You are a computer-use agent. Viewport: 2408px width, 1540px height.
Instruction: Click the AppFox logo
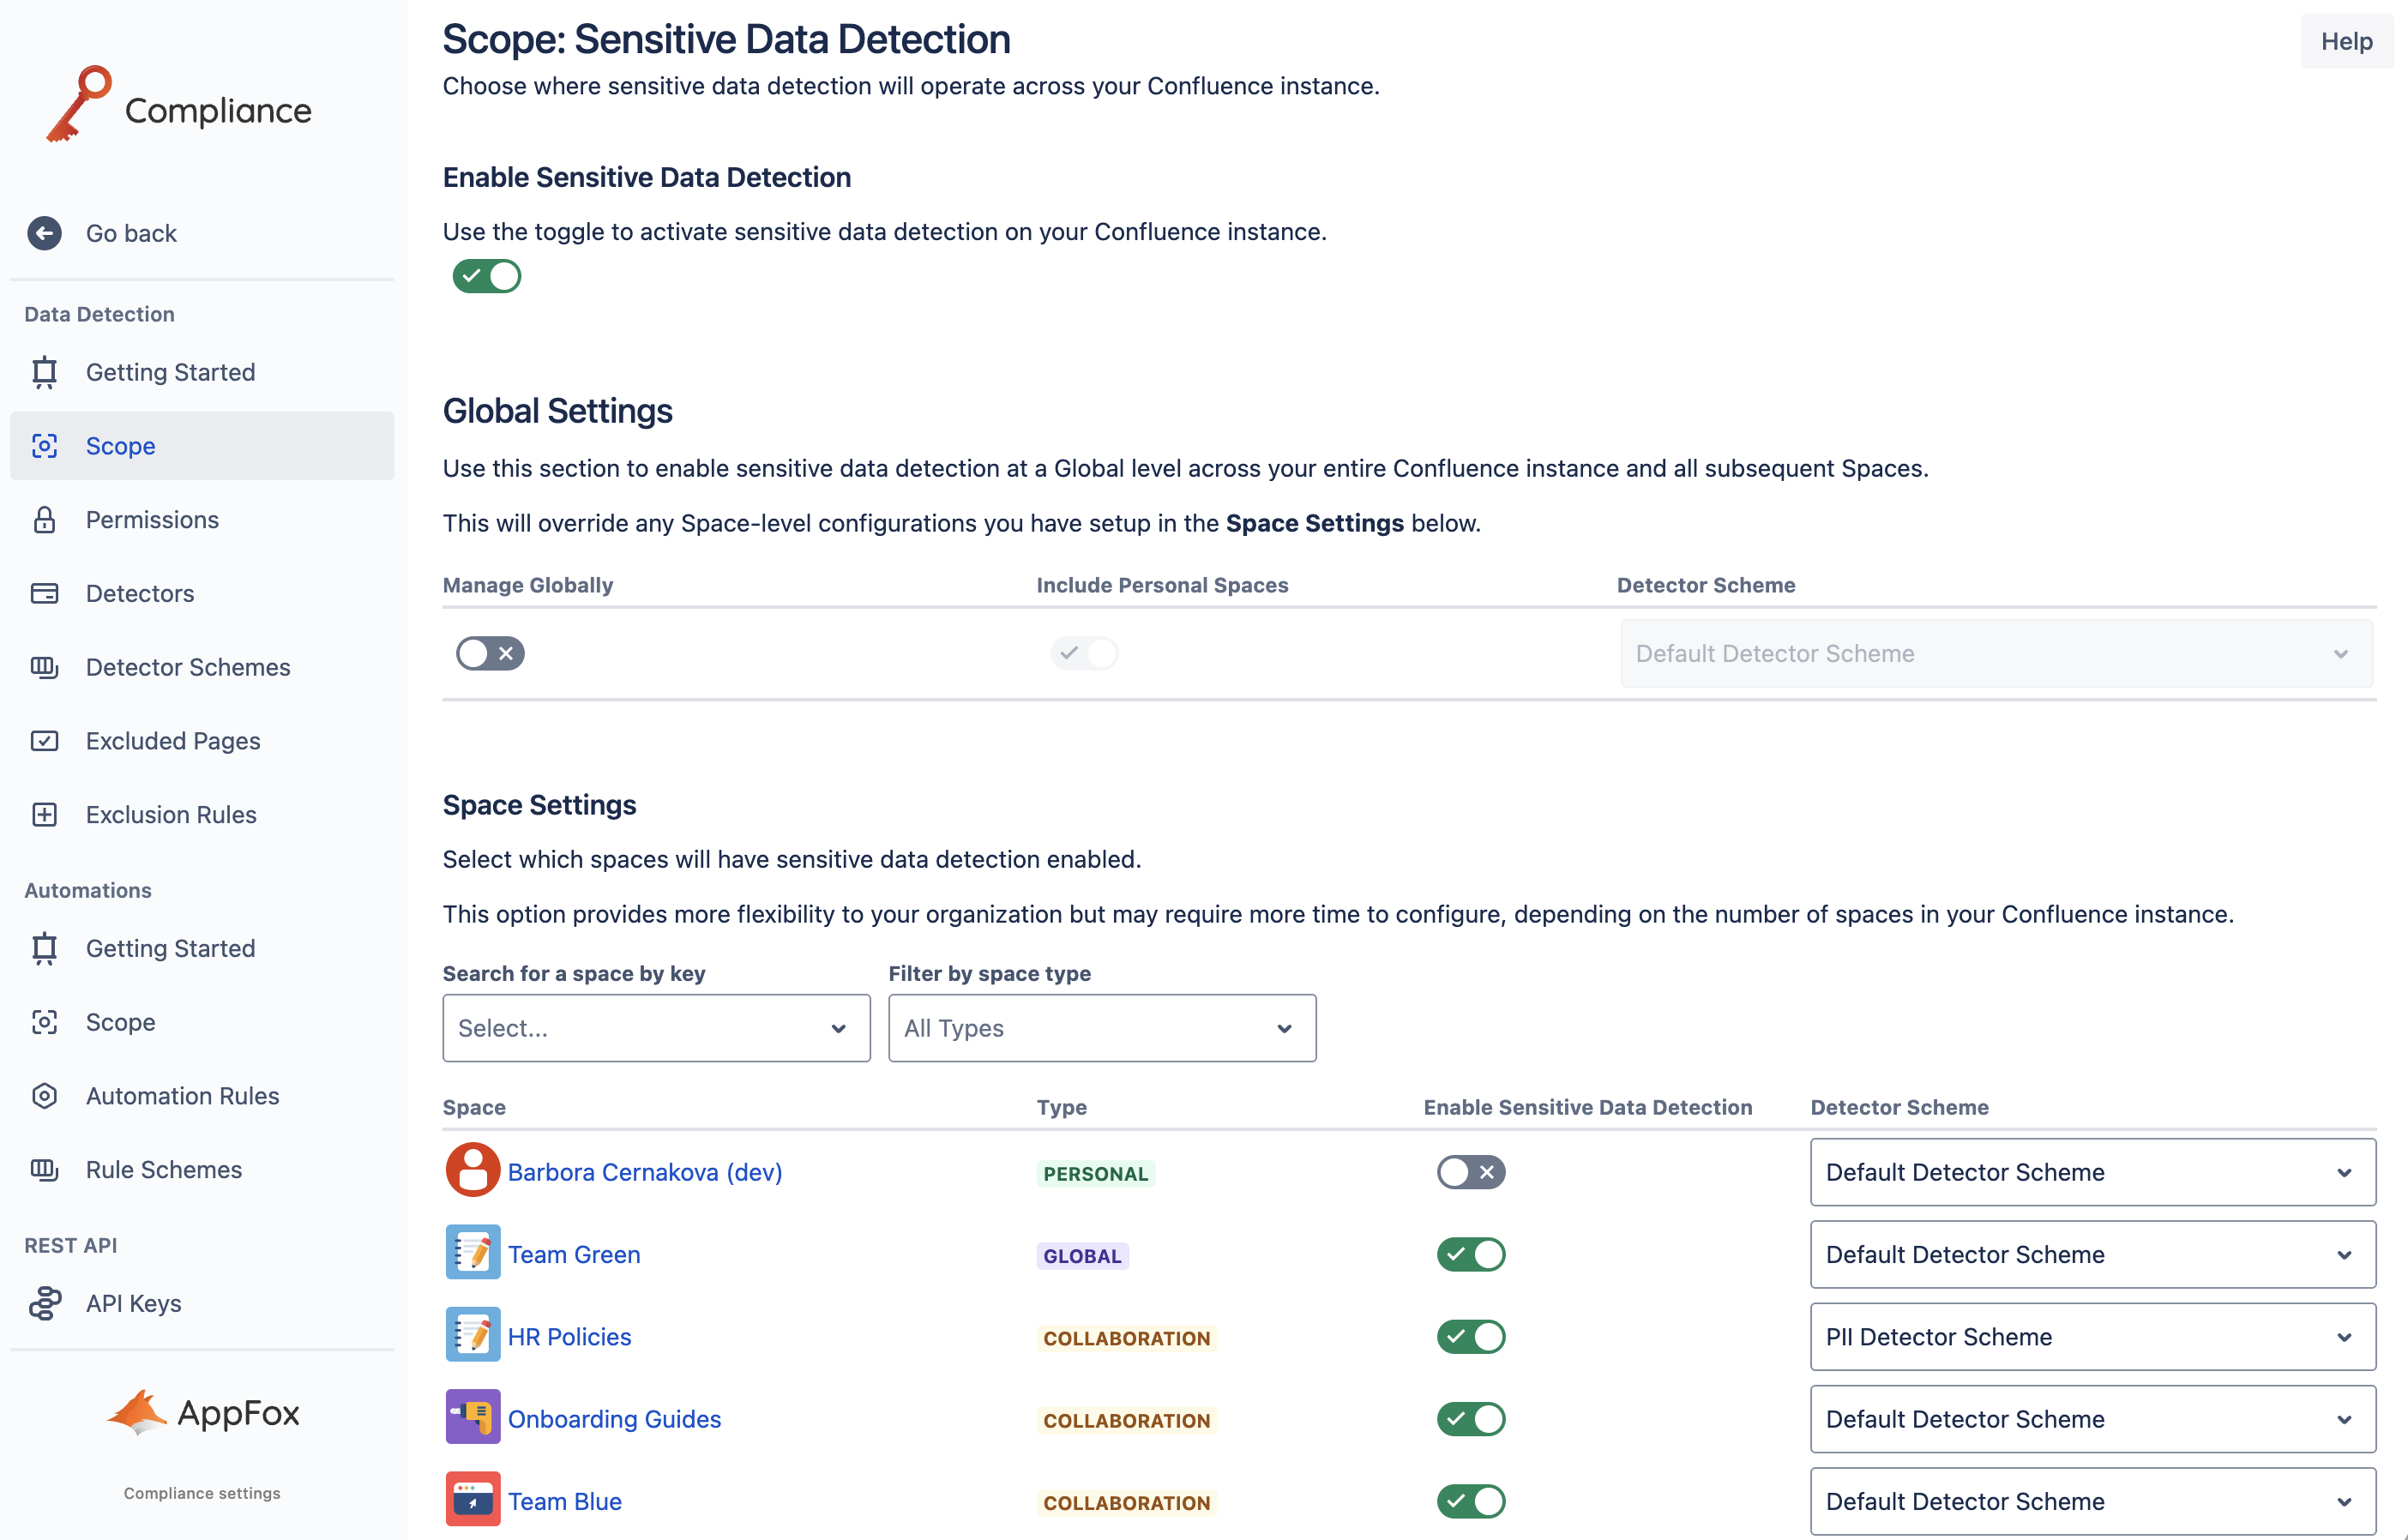(x=203, y=1412)
